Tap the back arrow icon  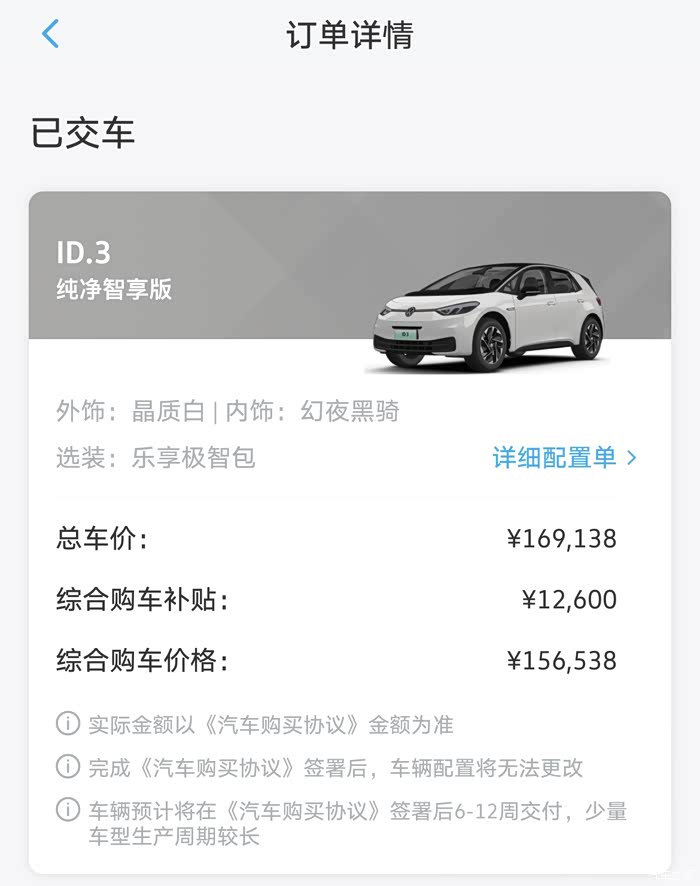[51, 34]
